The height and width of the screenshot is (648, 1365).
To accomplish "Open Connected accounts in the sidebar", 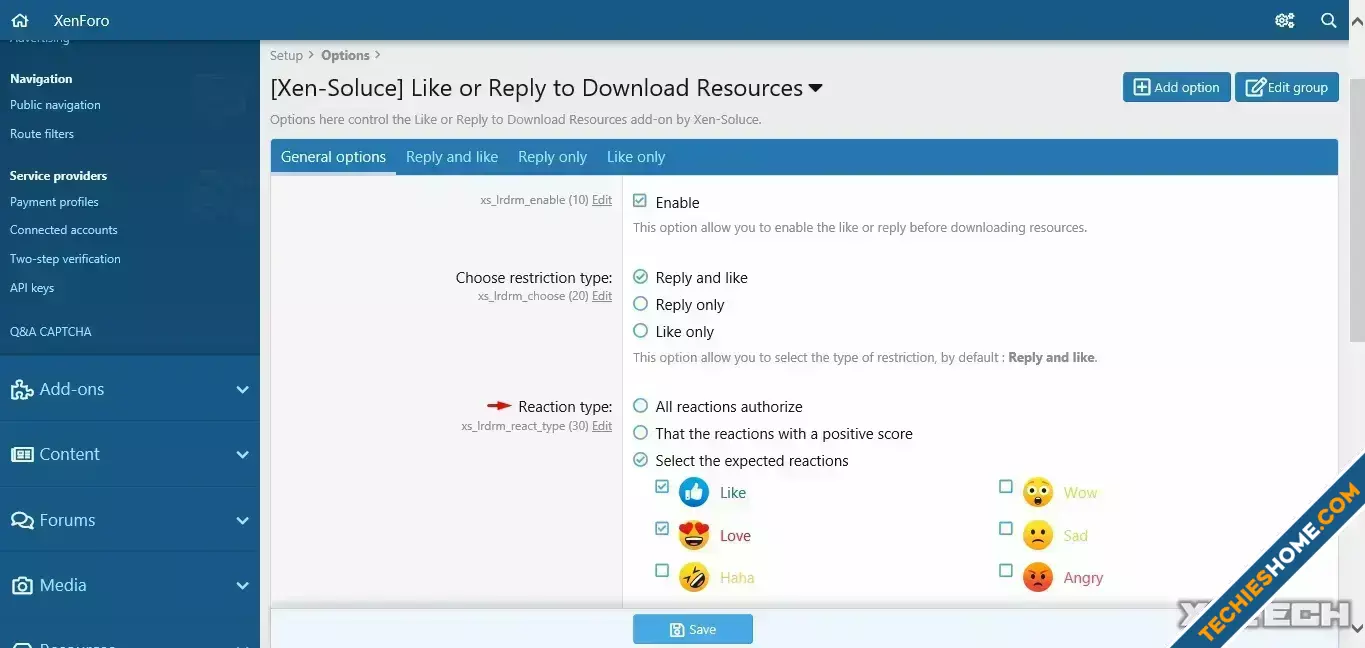I will [x=64, y=230].
